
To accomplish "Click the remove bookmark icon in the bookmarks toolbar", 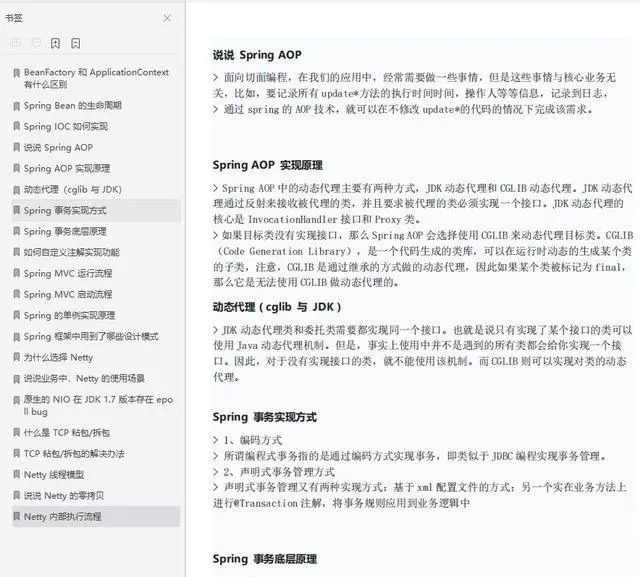I will [x=76, y=43].
